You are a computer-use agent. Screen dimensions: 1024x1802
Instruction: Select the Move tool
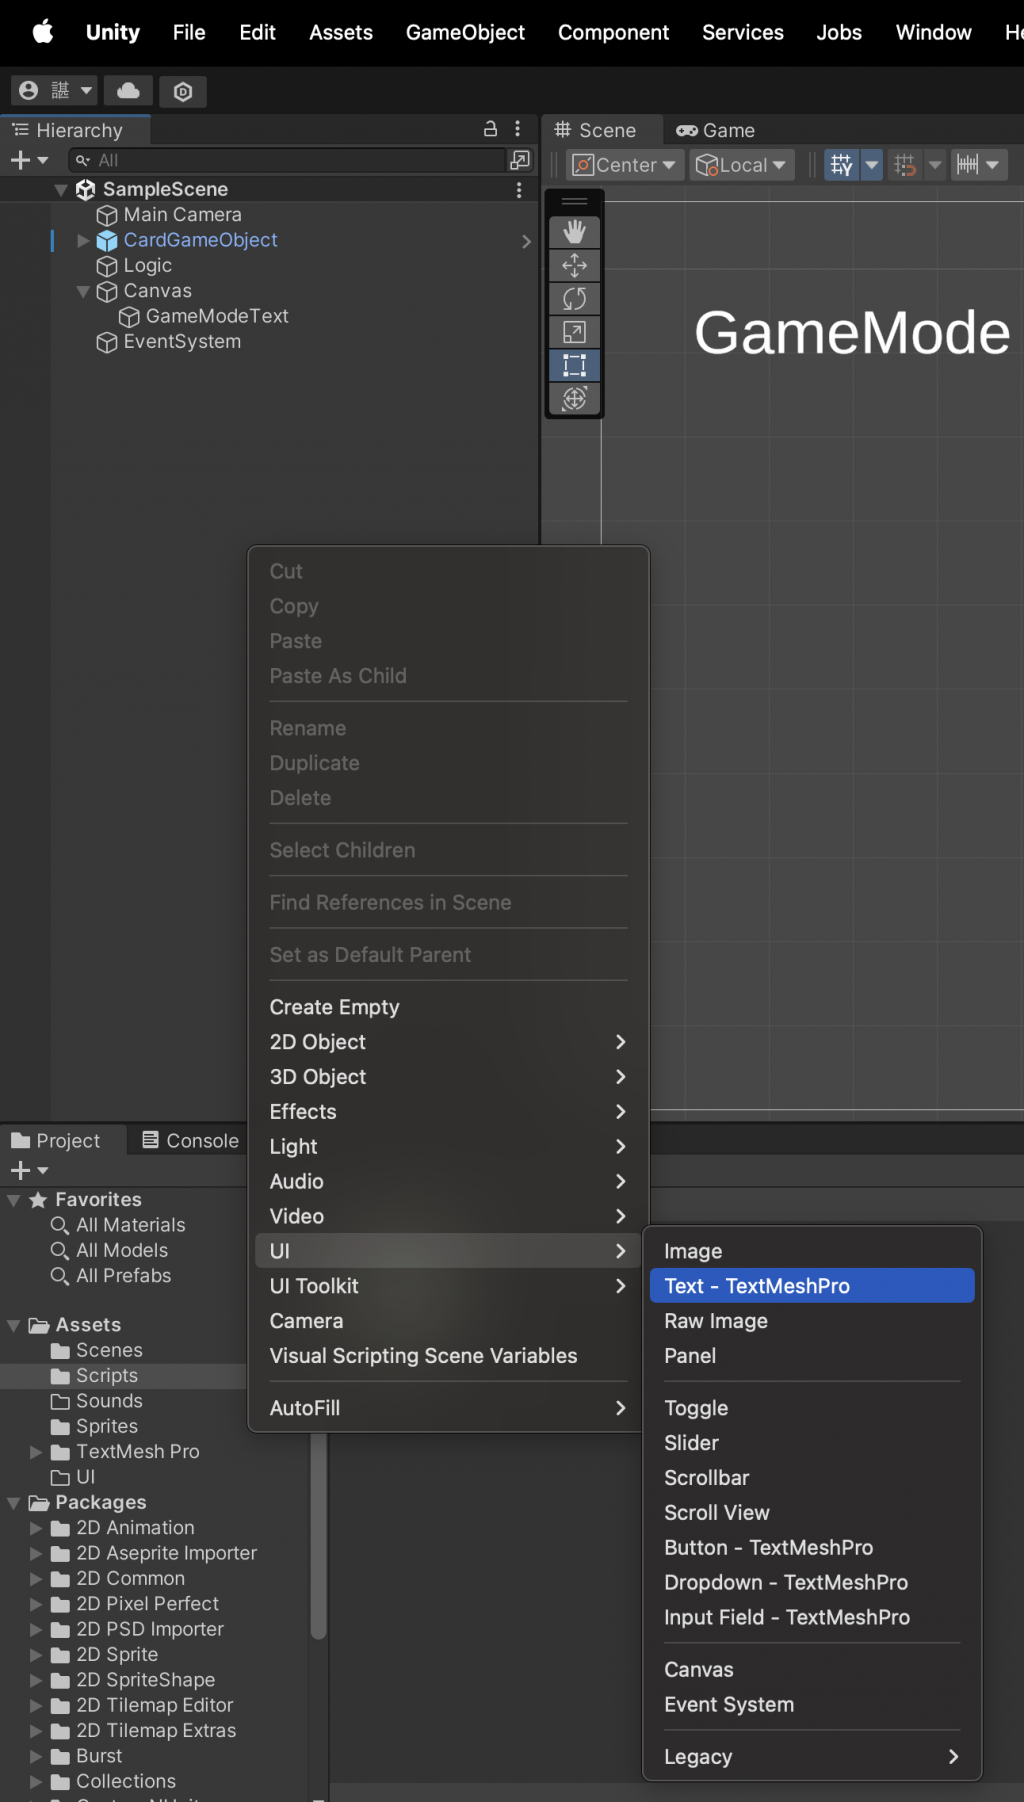click(x=574, y=265)
